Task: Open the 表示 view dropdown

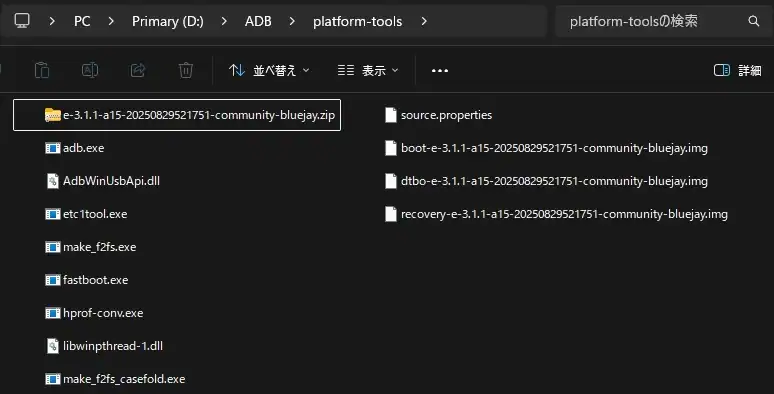Action: click(x=368, y=71)
